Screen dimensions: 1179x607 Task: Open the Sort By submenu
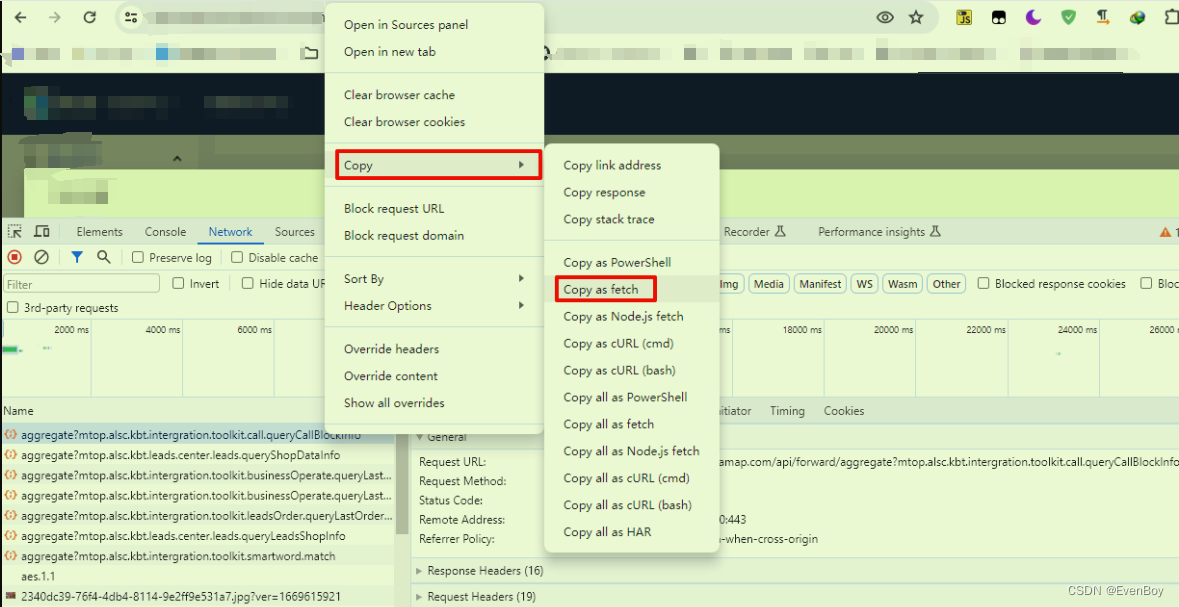(x=434, y=279)
